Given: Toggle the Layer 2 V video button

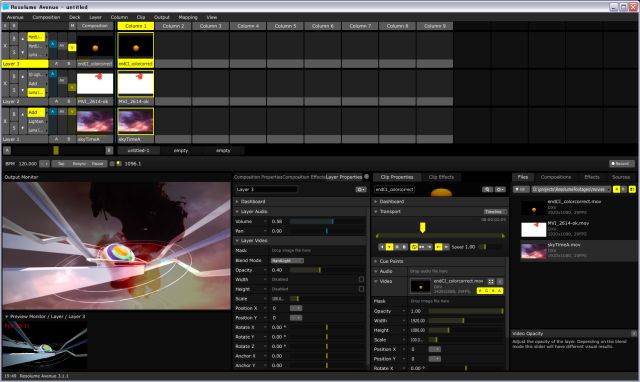Looking at the screenshot, I should click(72, 88).
